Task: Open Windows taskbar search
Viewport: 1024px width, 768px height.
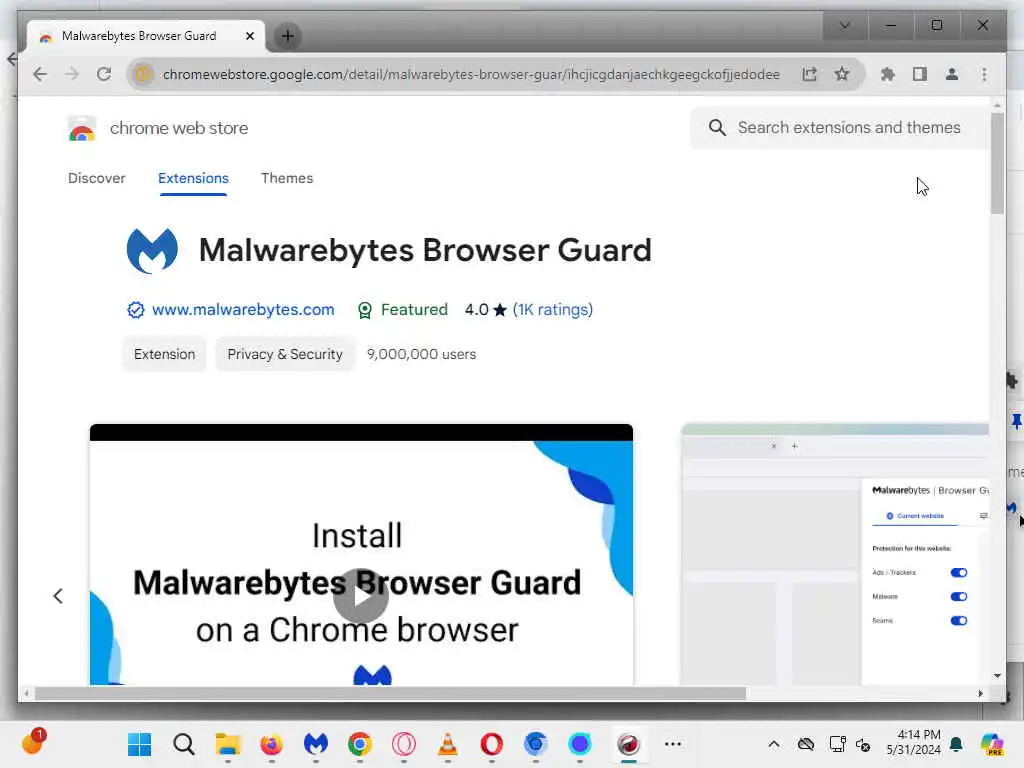Action: (x=184, y=744)
